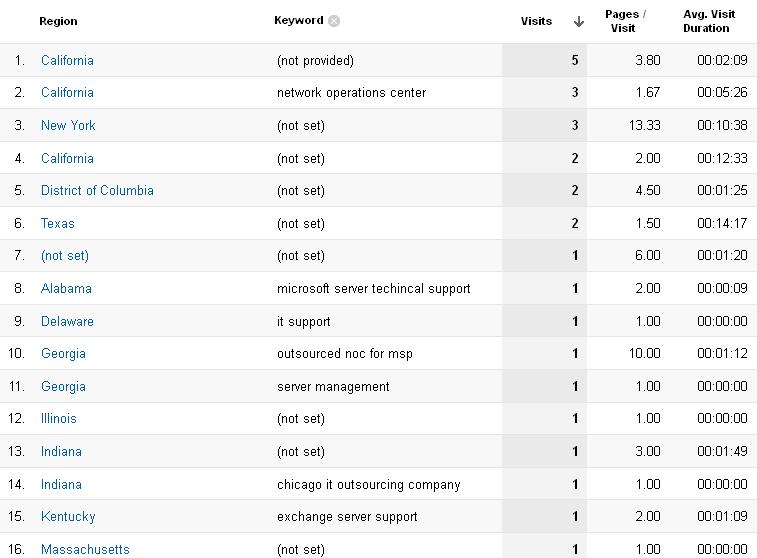Sort by Region column header
This screenshot has height=558, width=757.
point(58,21)
